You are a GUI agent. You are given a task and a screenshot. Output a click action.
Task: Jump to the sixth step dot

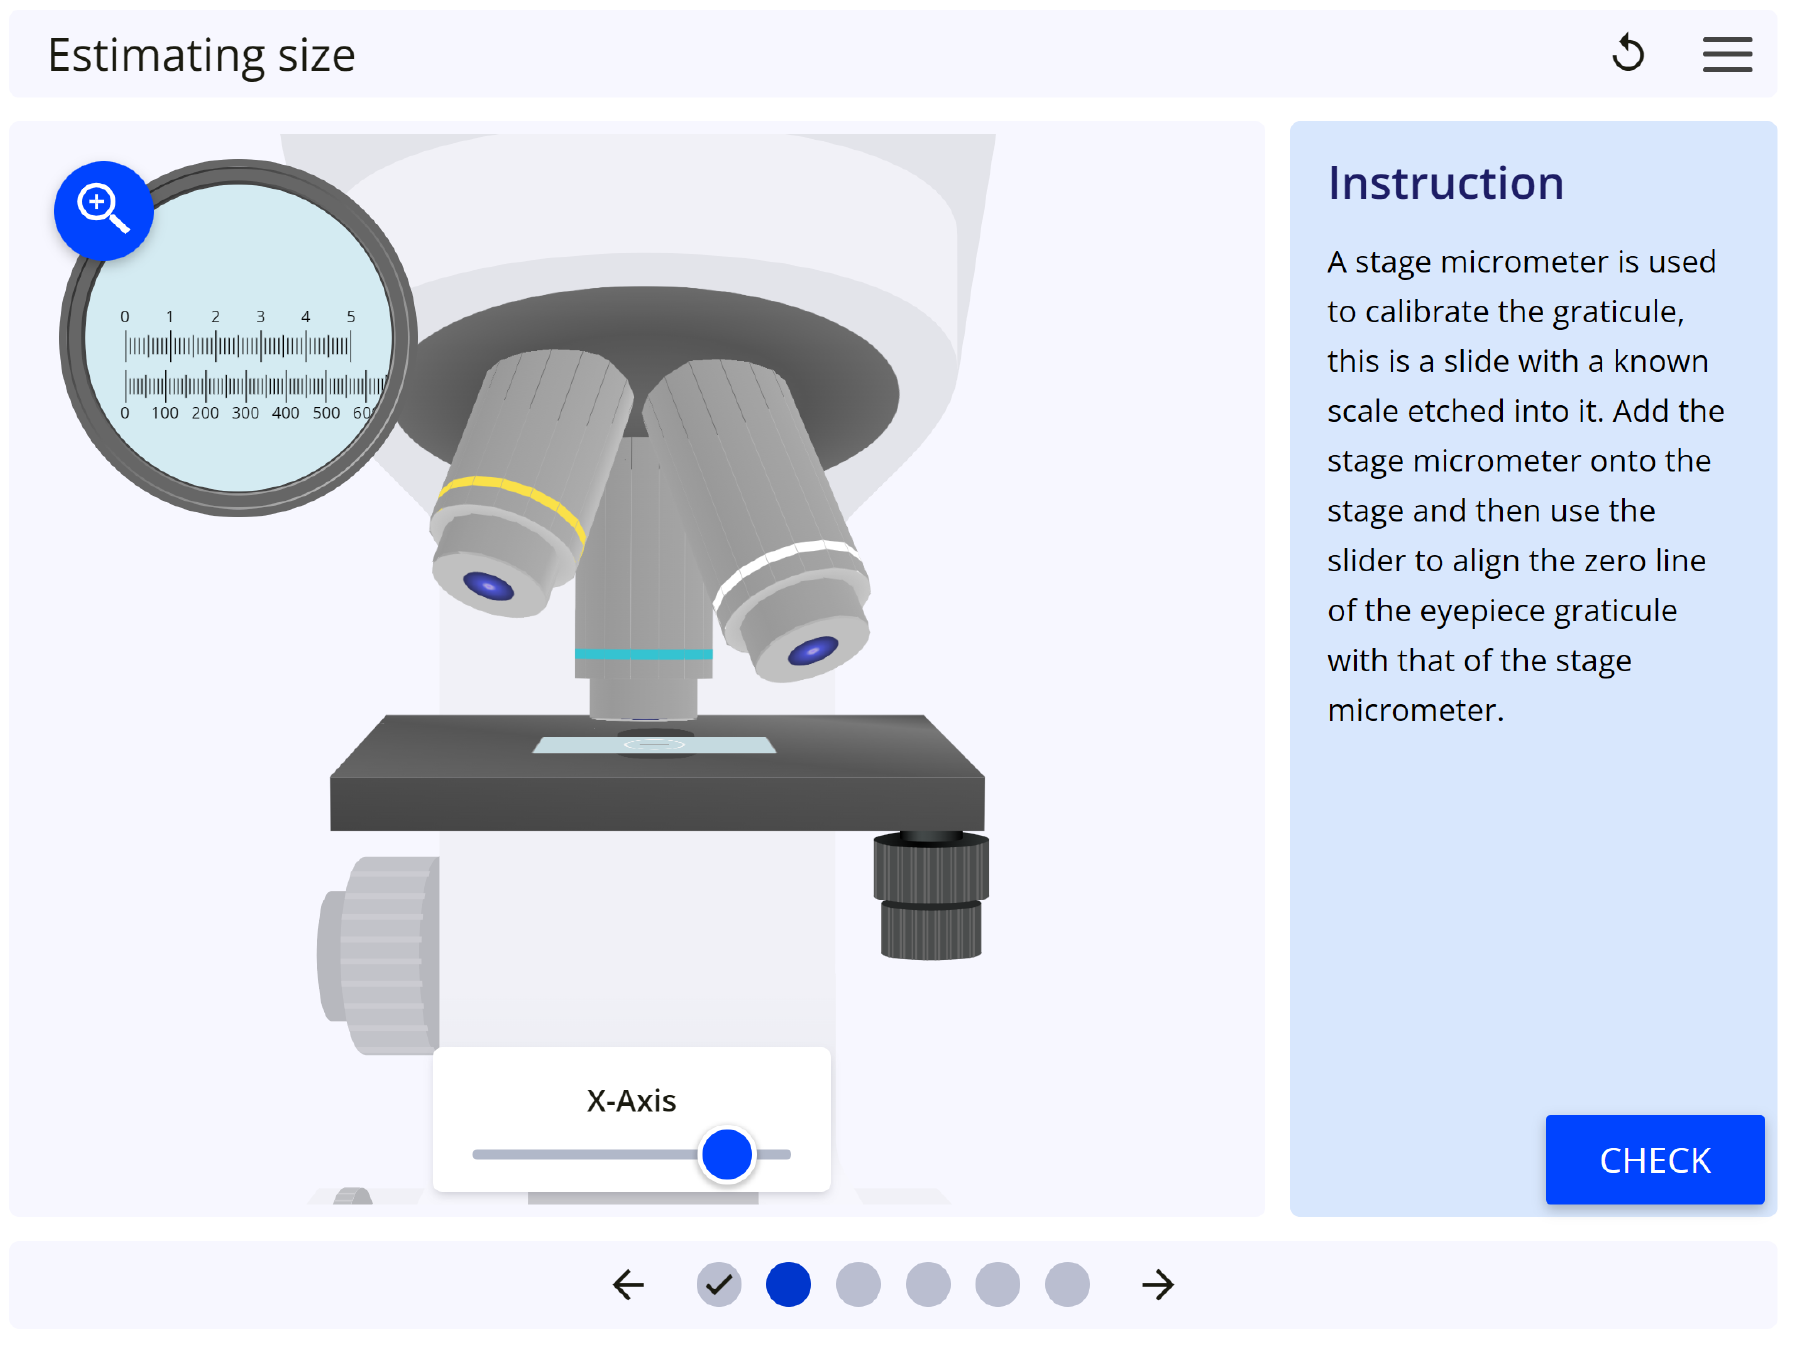click(1067, 1284)
